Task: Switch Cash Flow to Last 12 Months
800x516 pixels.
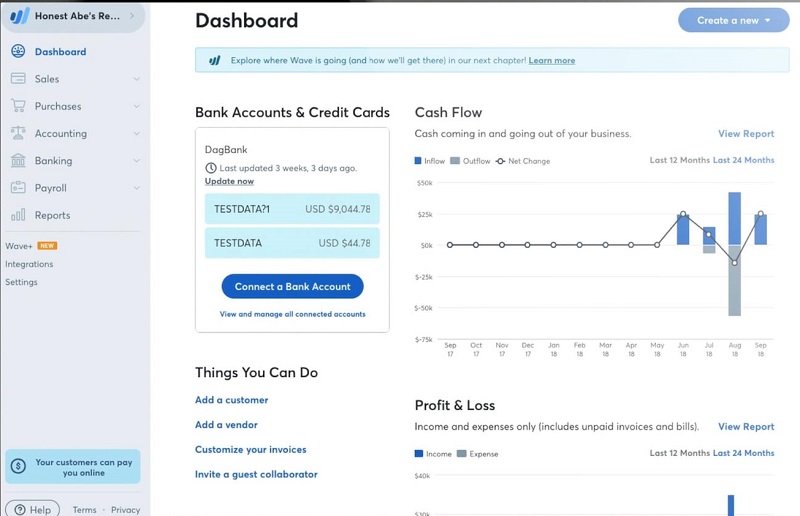Action: tap(680, 160)
